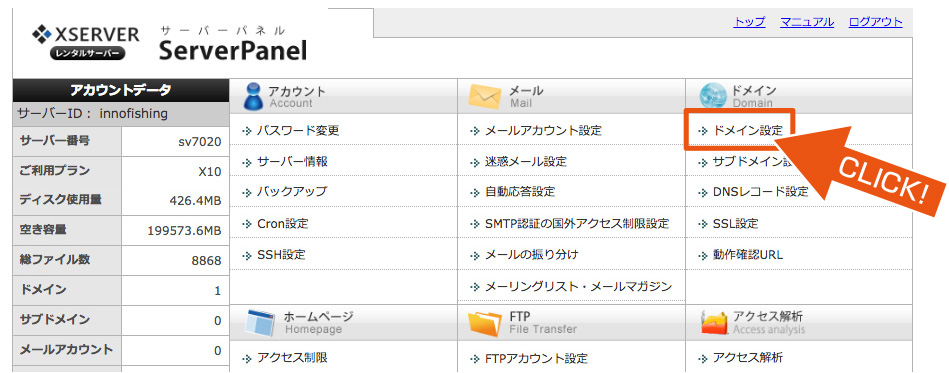Click the Mail envelope icon
Screen dimensions: 949x373
485,96
